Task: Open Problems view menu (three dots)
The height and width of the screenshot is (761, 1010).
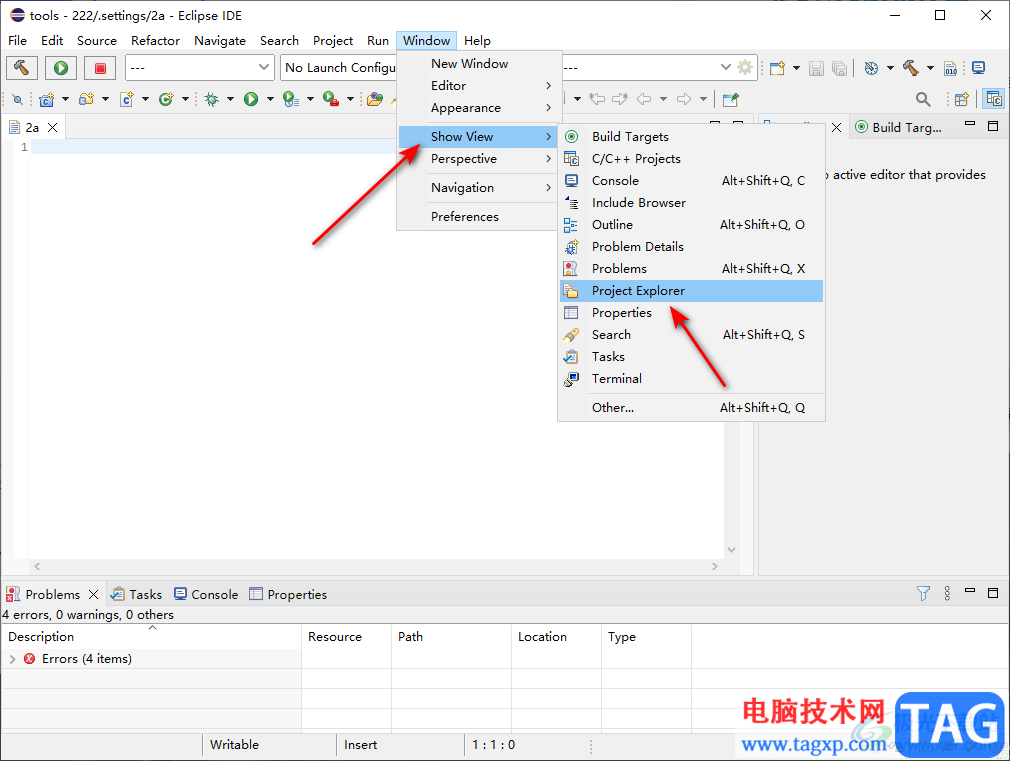Action: tap(947, 593)
